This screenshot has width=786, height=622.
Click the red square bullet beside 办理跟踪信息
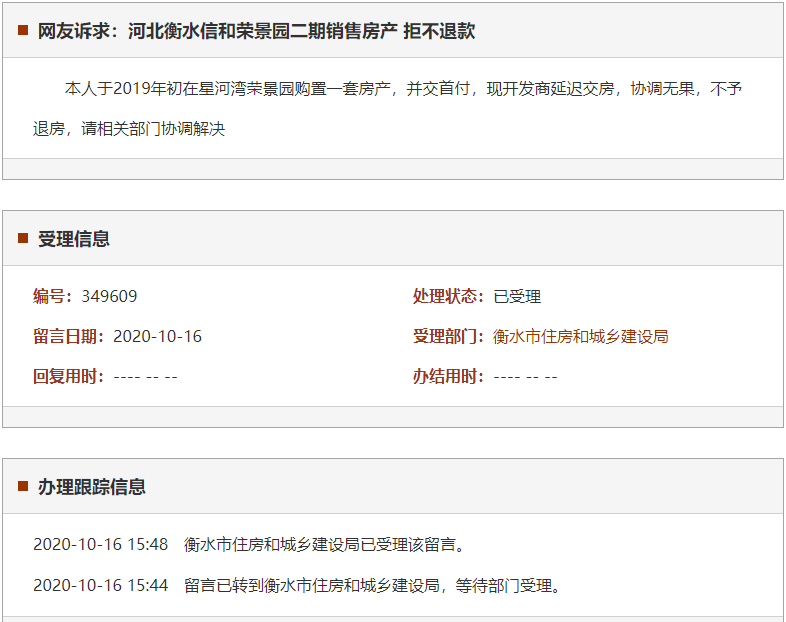(x=23, y=487)
